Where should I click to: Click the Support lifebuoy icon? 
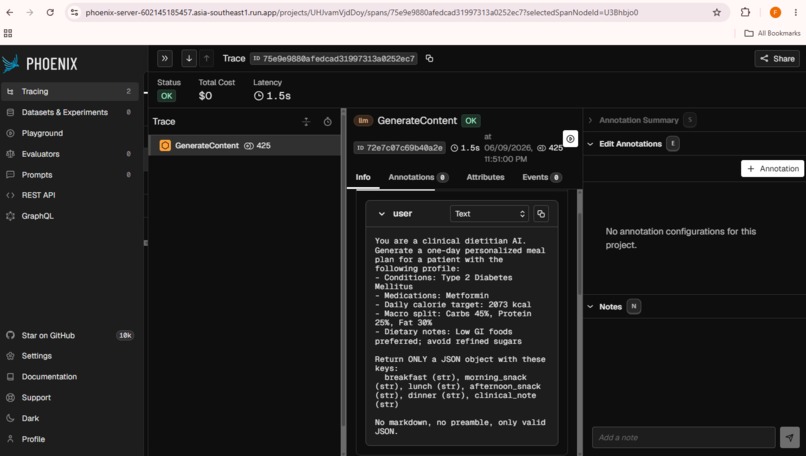(x=10, y=397)
